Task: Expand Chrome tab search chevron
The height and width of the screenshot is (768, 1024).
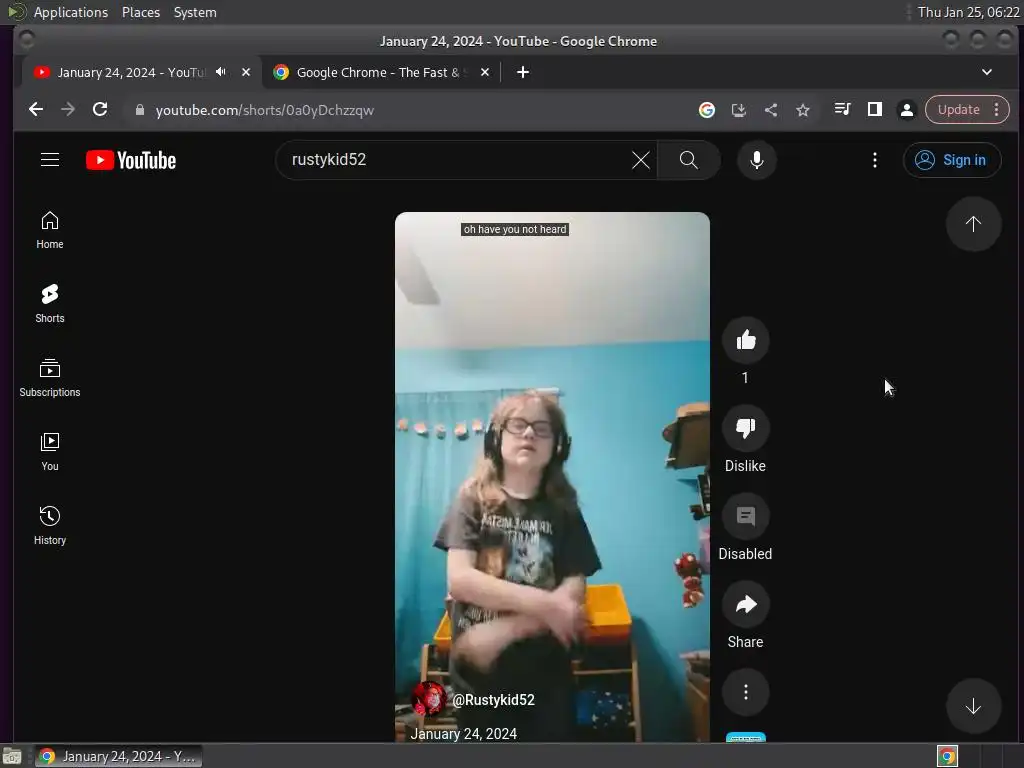Action: 987,72
